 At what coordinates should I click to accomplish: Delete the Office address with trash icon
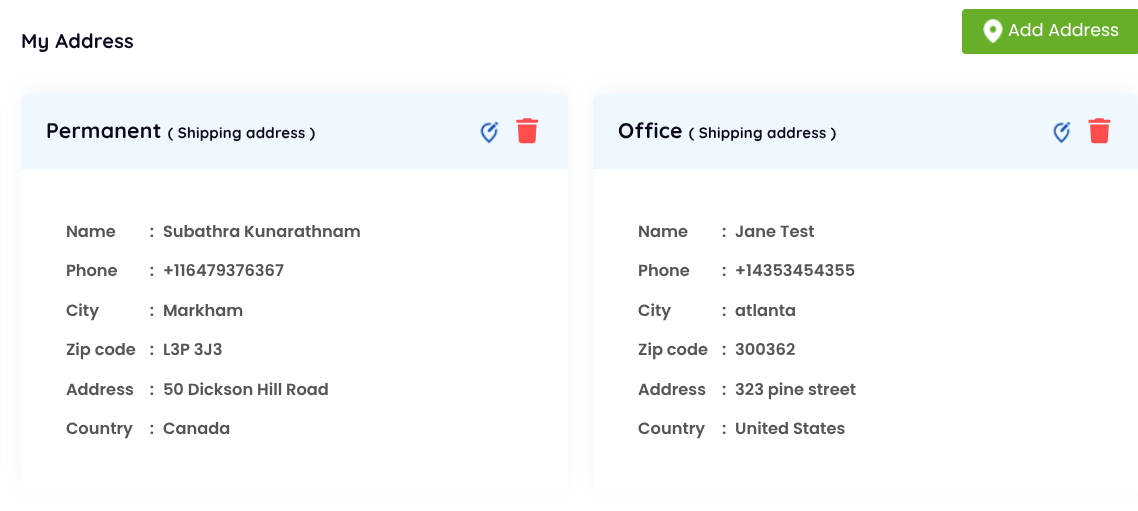(1099, 131)
